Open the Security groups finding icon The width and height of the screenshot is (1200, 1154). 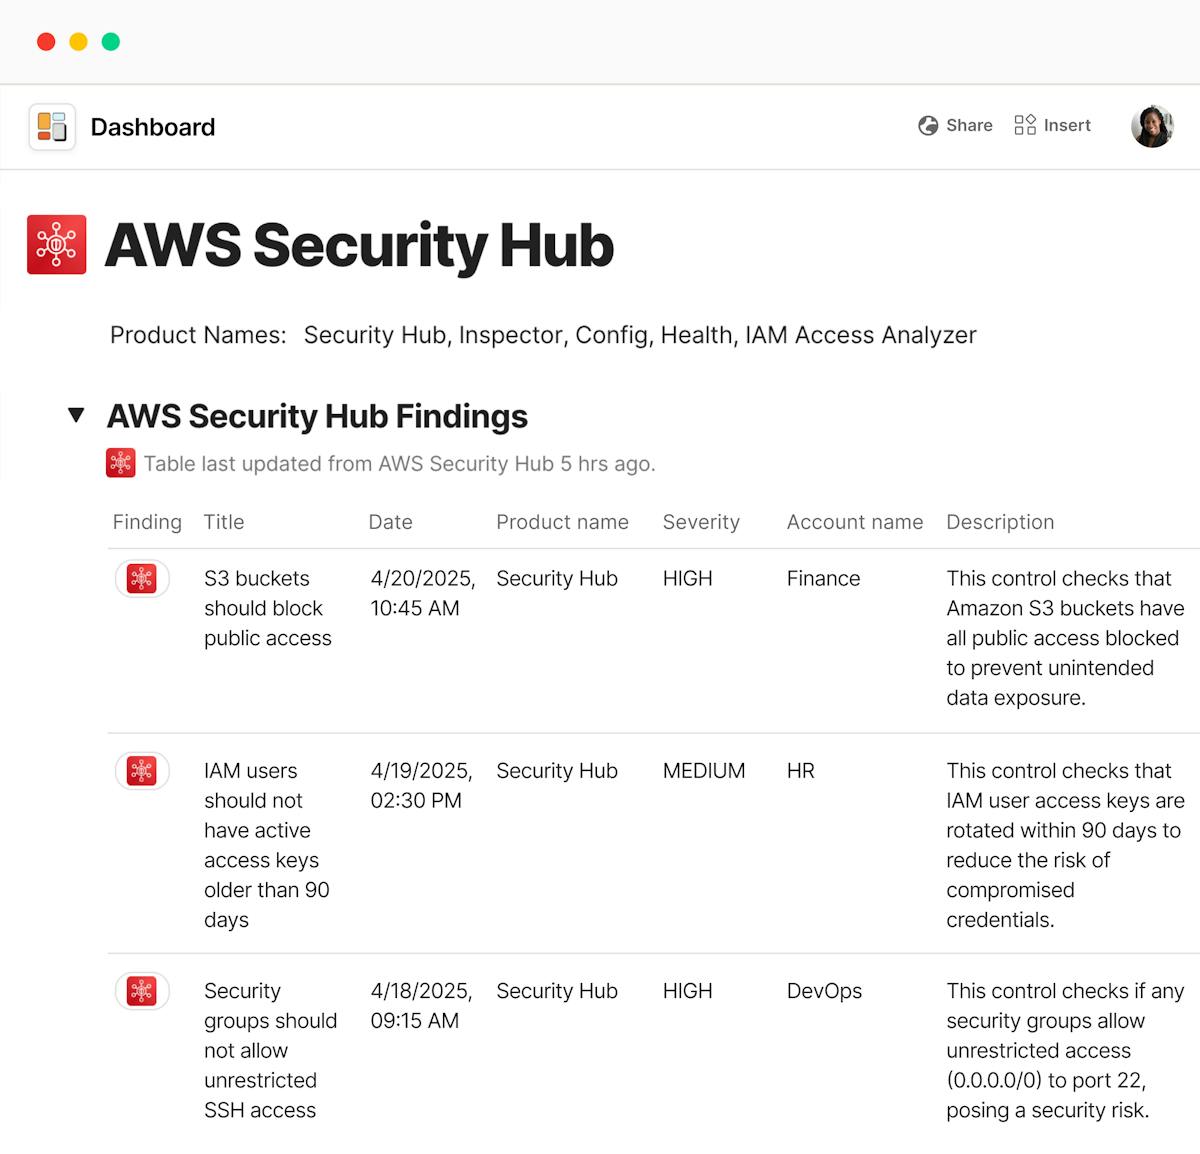coord(142,991)
